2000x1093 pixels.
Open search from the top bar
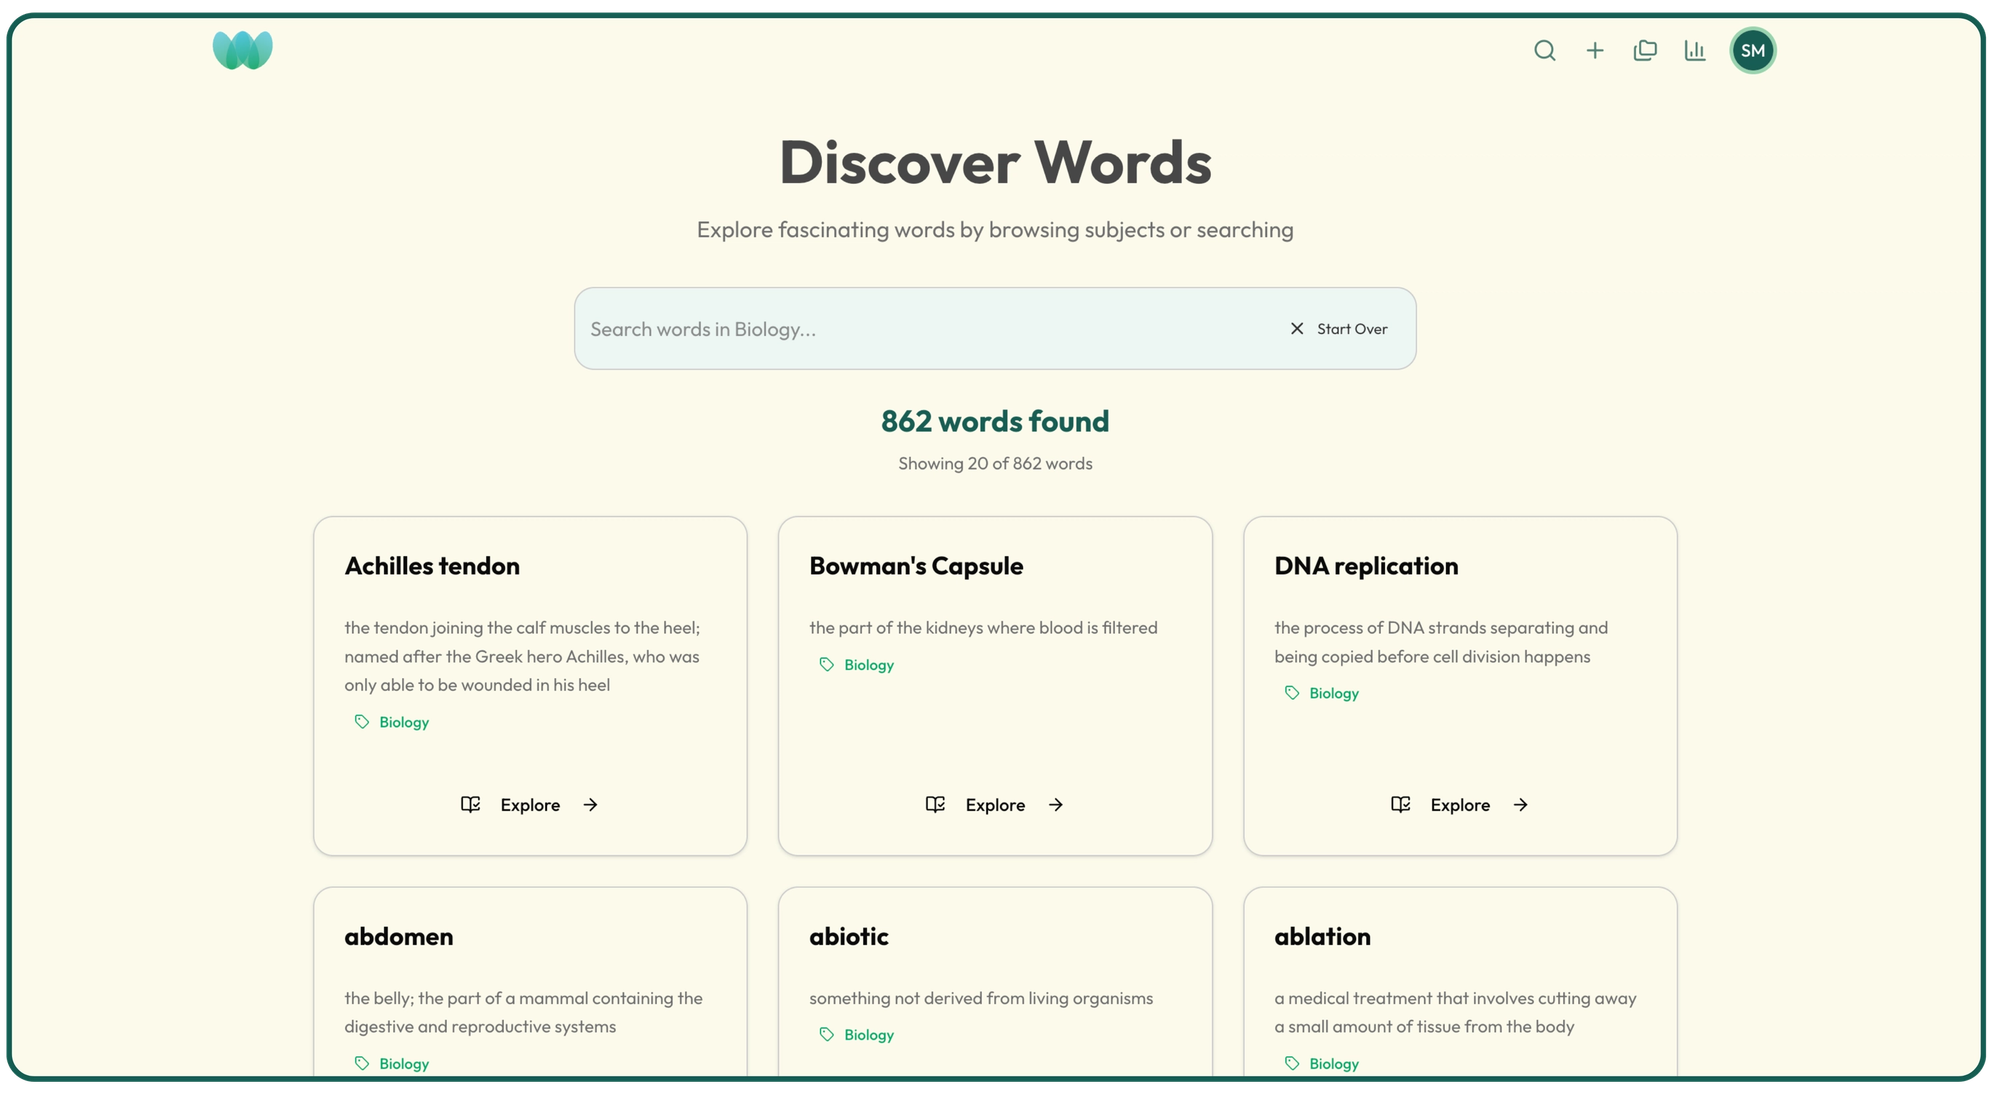[1545, 50]
